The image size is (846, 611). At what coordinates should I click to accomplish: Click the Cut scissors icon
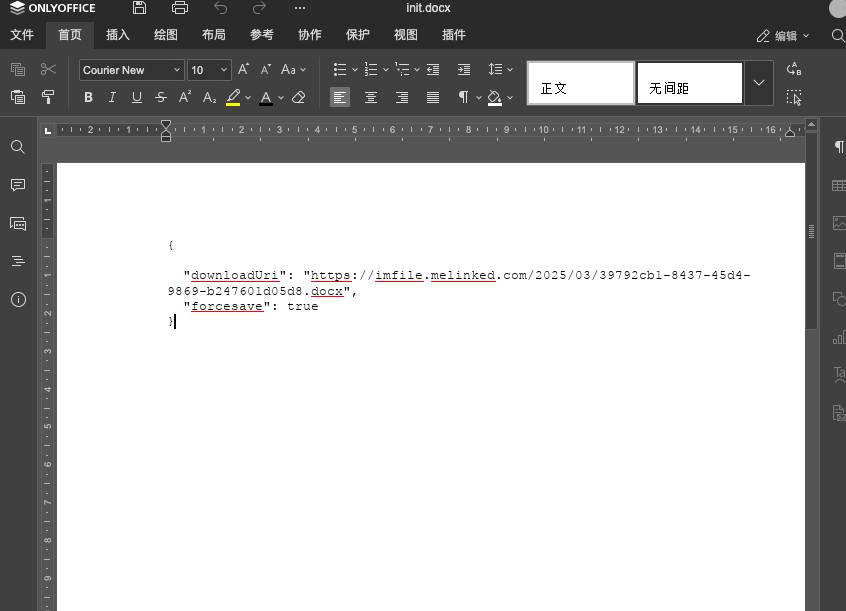(48, 69)
